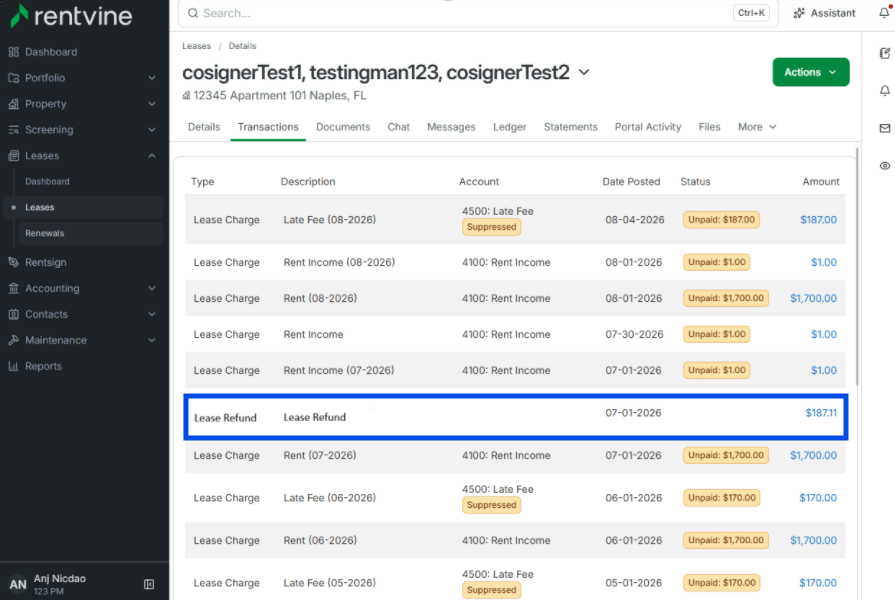Select the Rent Income 07-30-2026 row description

[x=313, y=335]
